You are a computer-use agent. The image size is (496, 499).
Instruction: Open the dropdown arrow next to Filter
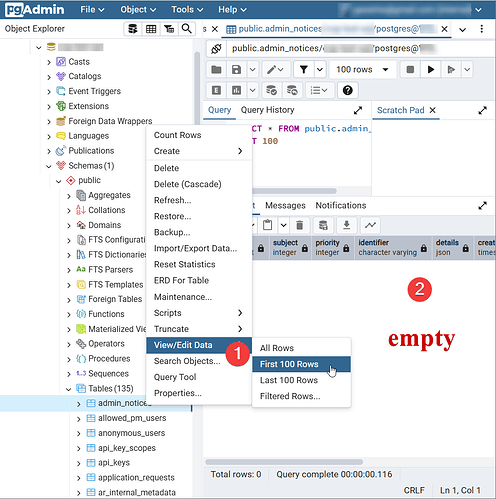(320, 69)
